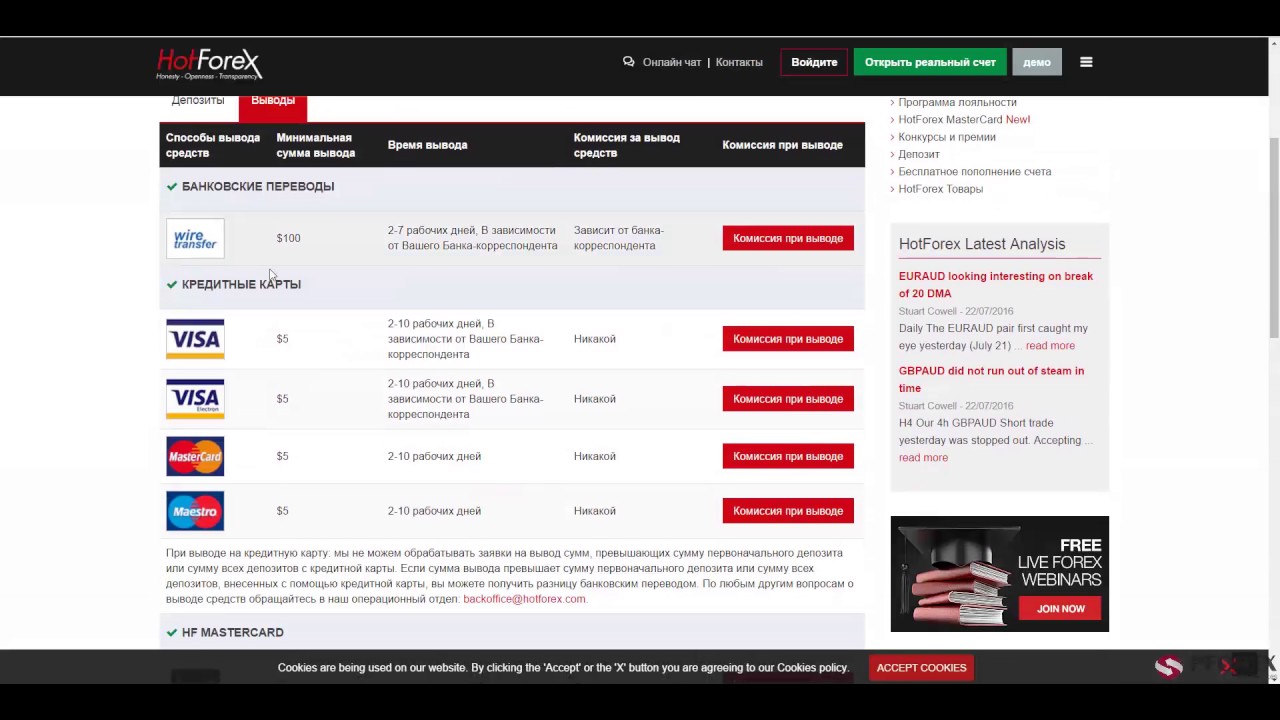This screenshot has height=720, width=1280.
Task: Click the Минимальная сумма вывода column header
Action: coord(316,145)
